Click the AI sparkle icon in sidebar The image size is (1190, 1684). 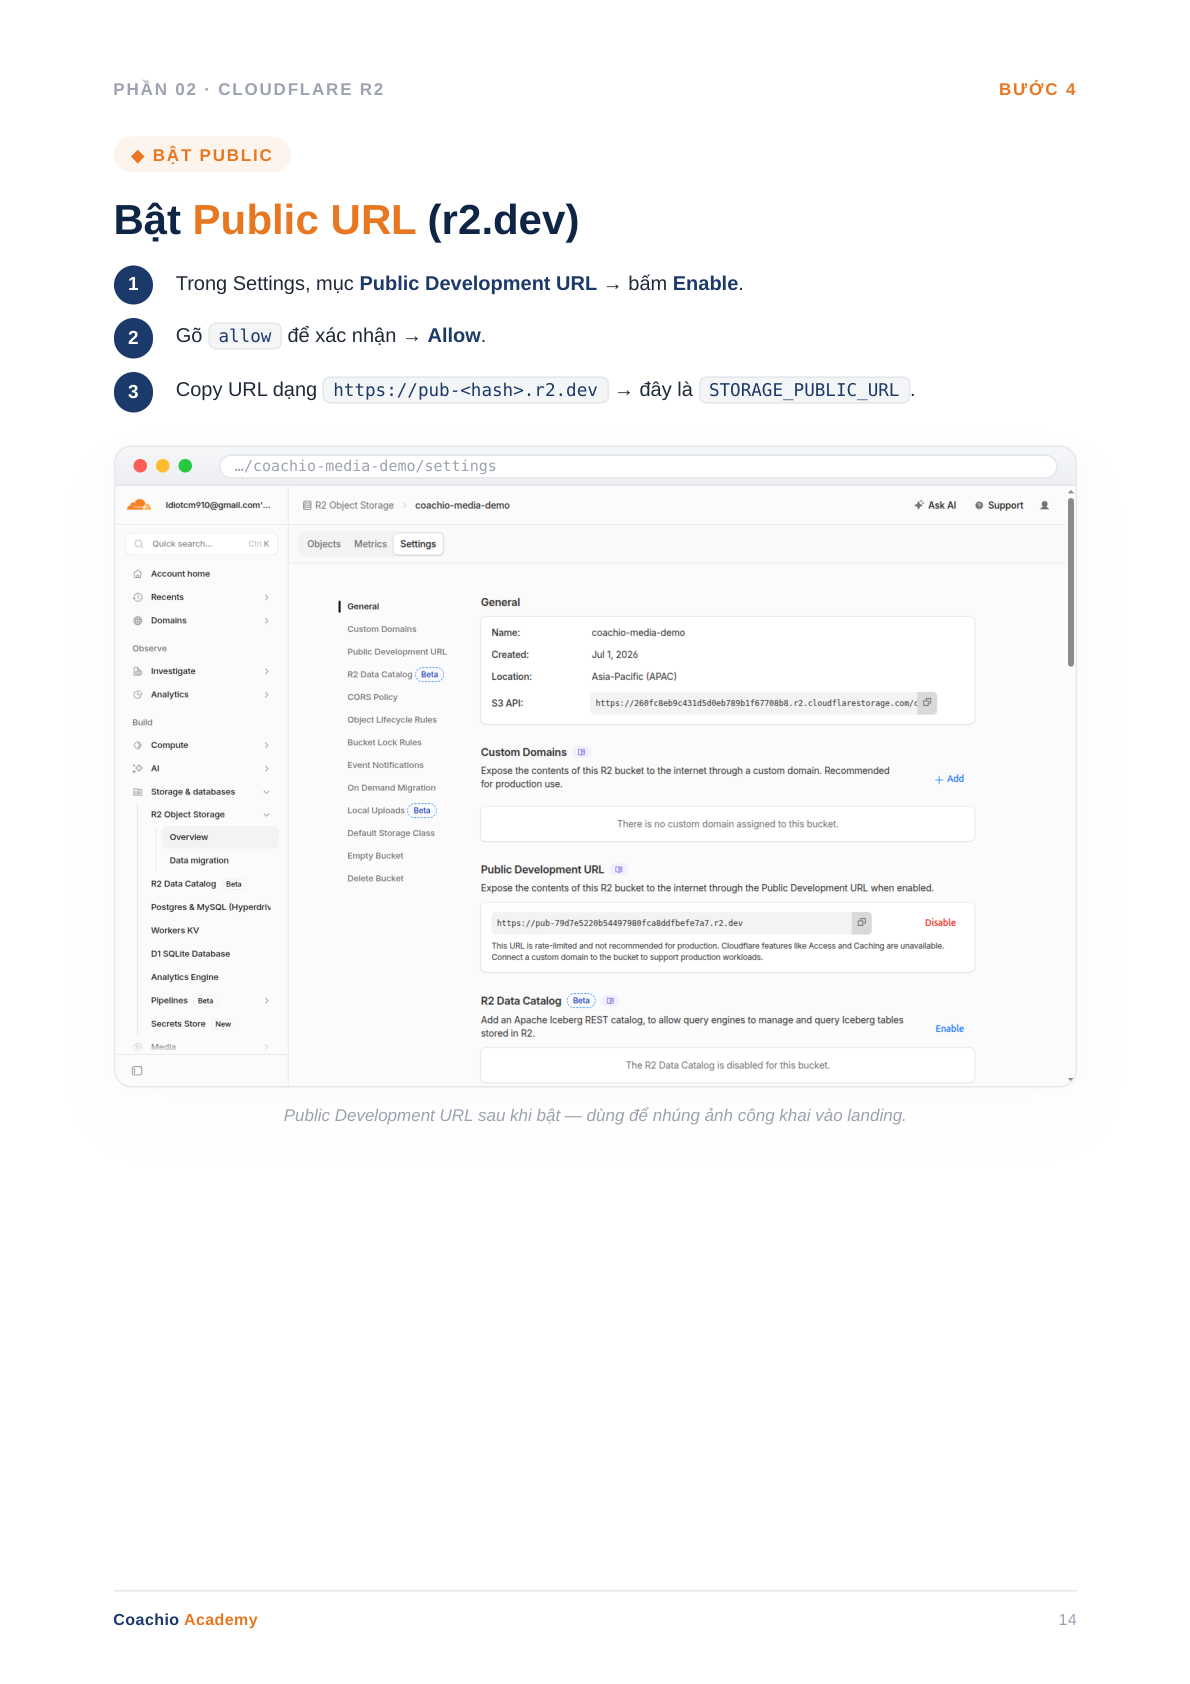(138, 769)
